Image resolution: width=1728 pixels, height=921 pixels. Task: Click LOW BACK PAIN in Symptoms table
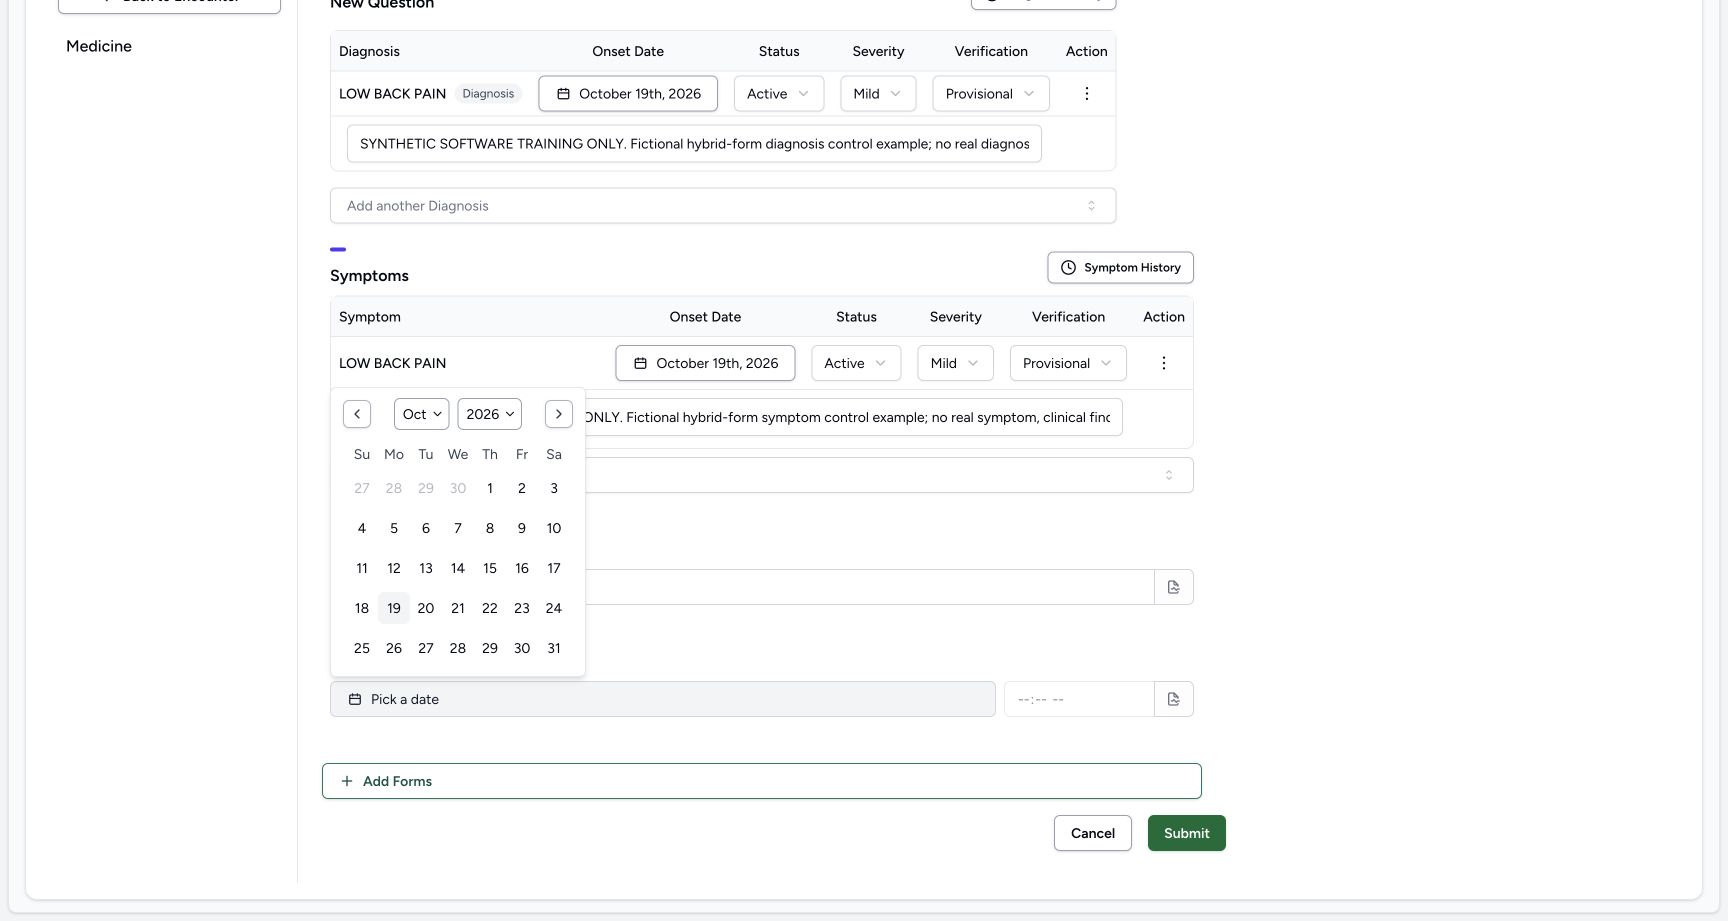[393, 363]
